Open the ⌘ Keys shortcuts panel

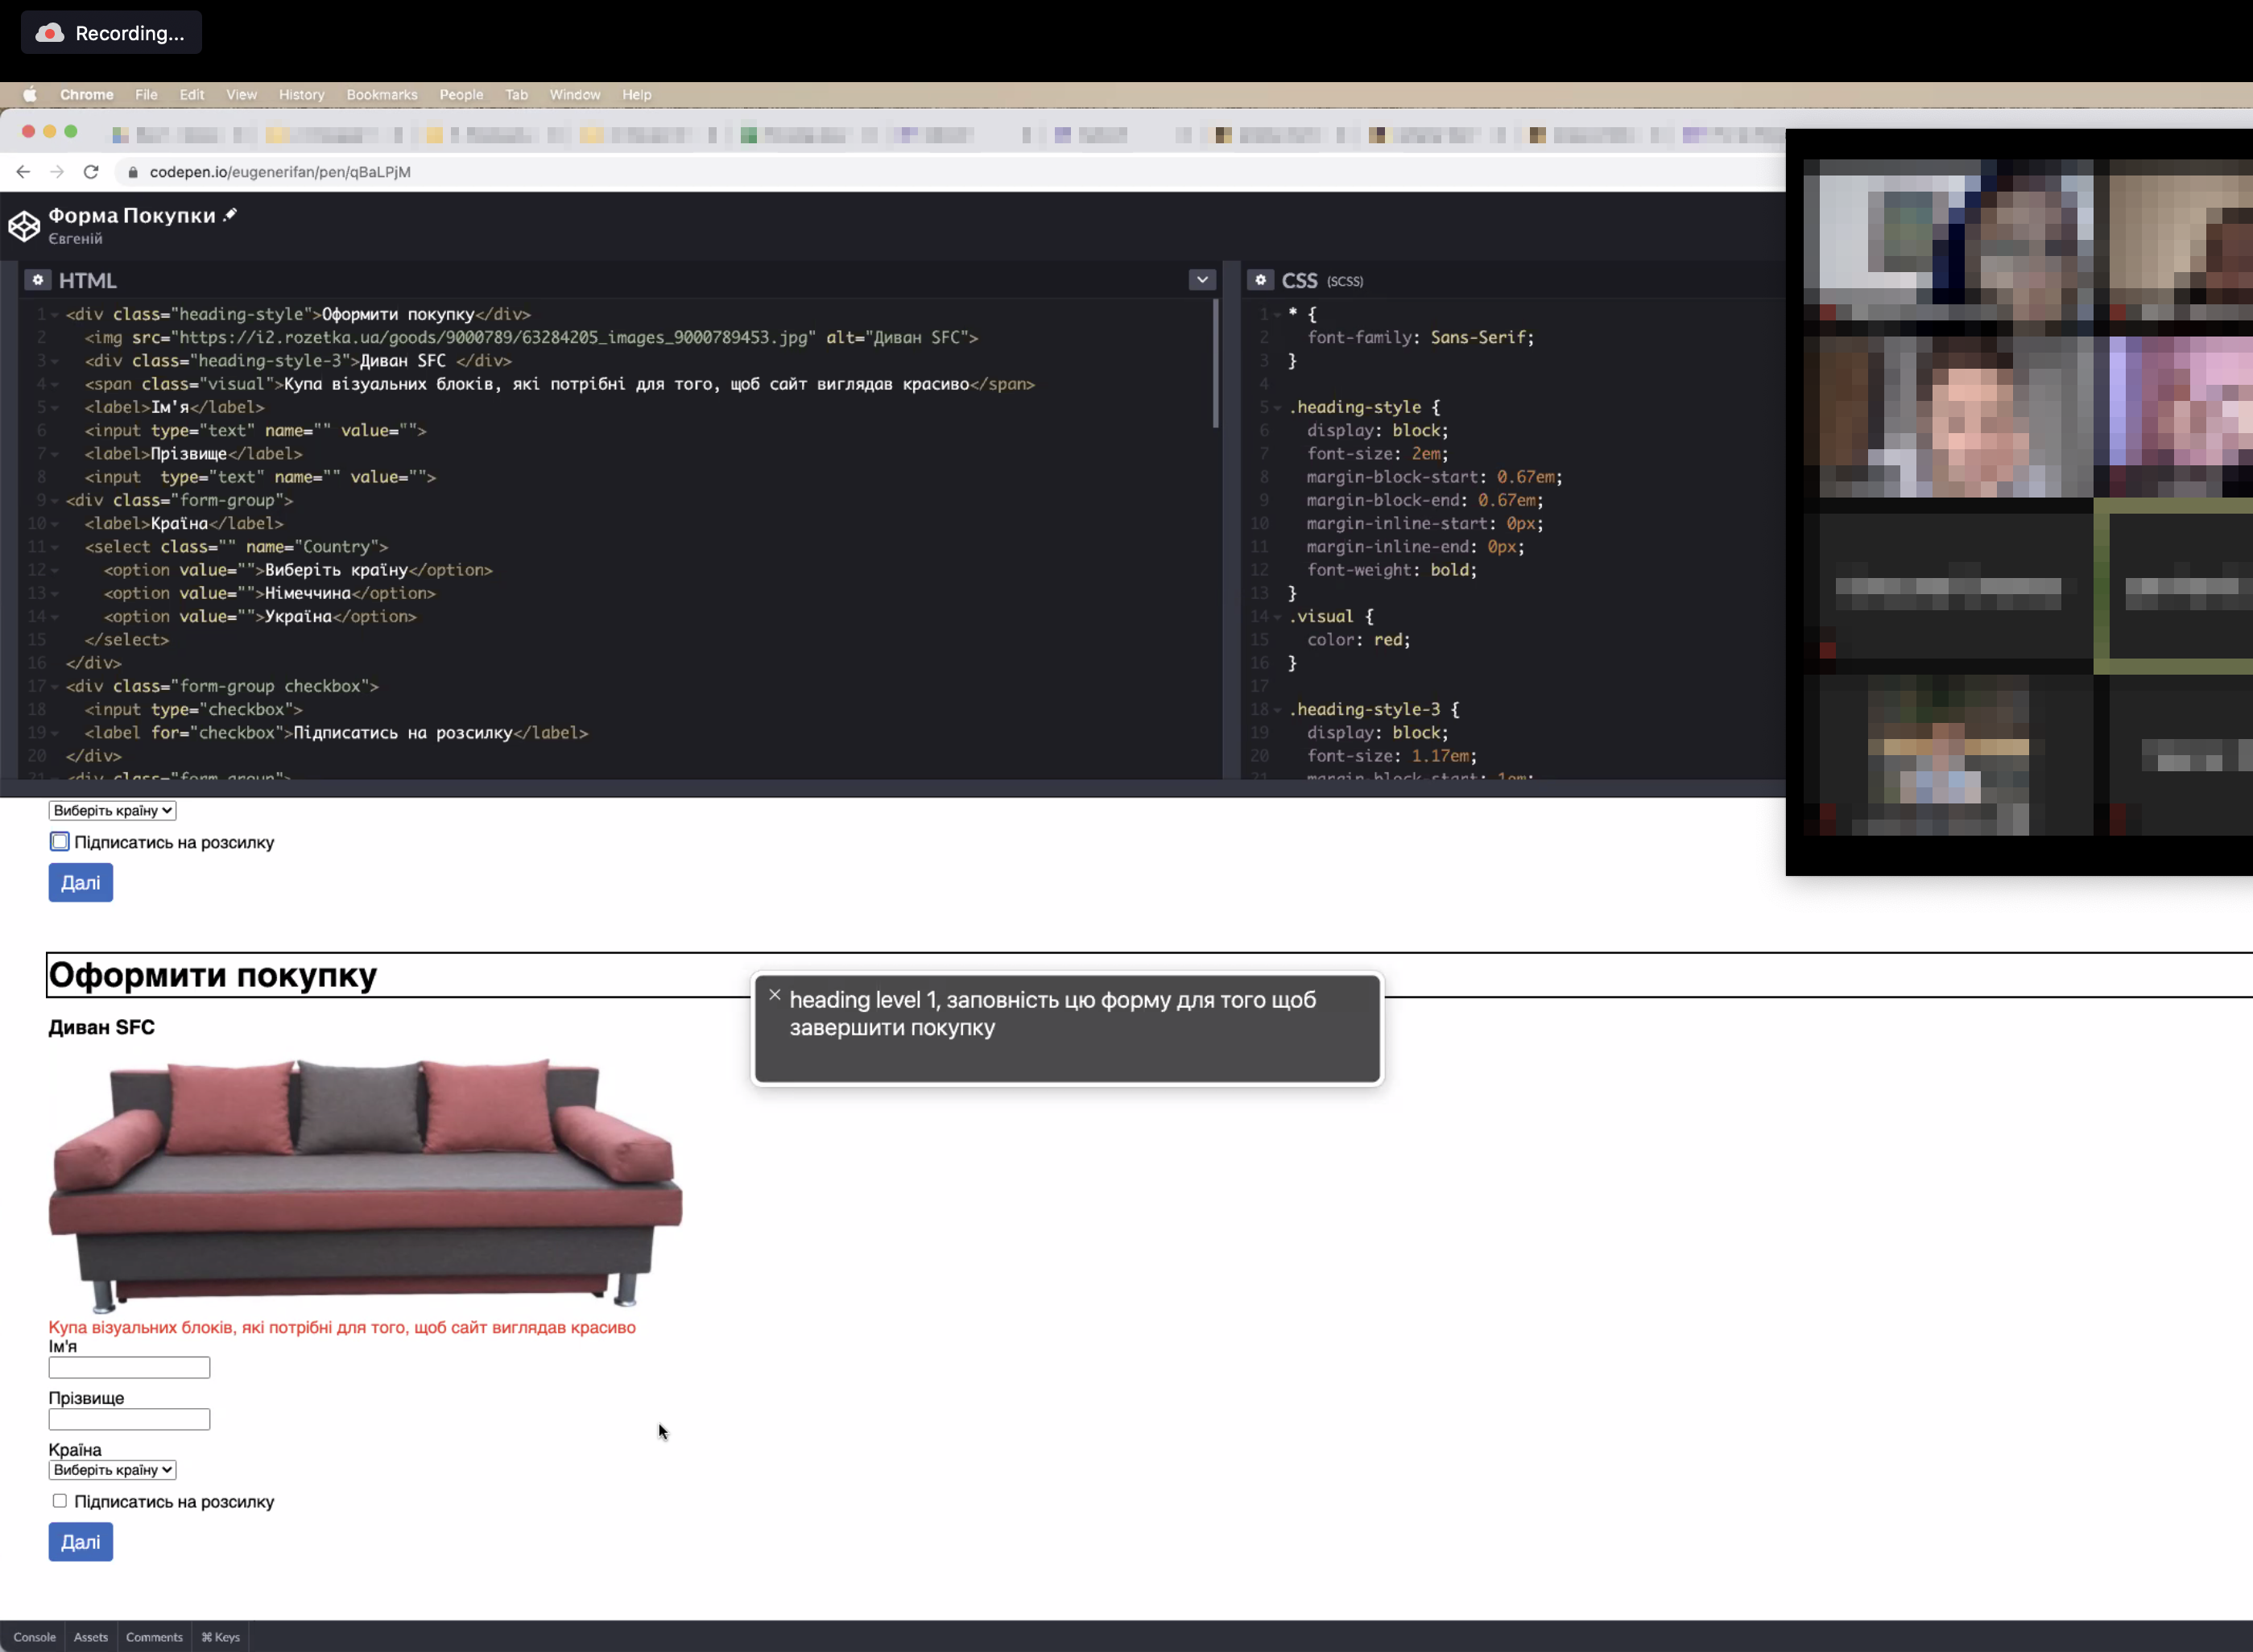click(x=220, y=1636)
